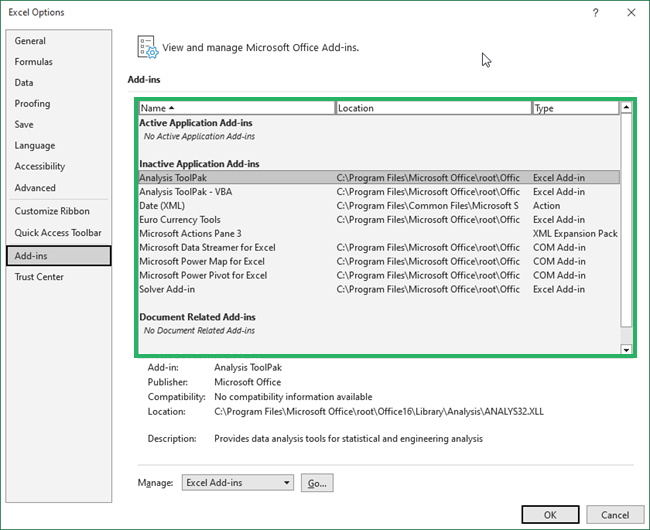Open the Manage Excel Add-ins dropdown
Image resolution: width=650 pixels, height=530 pixels.
(x=238, y=483)
